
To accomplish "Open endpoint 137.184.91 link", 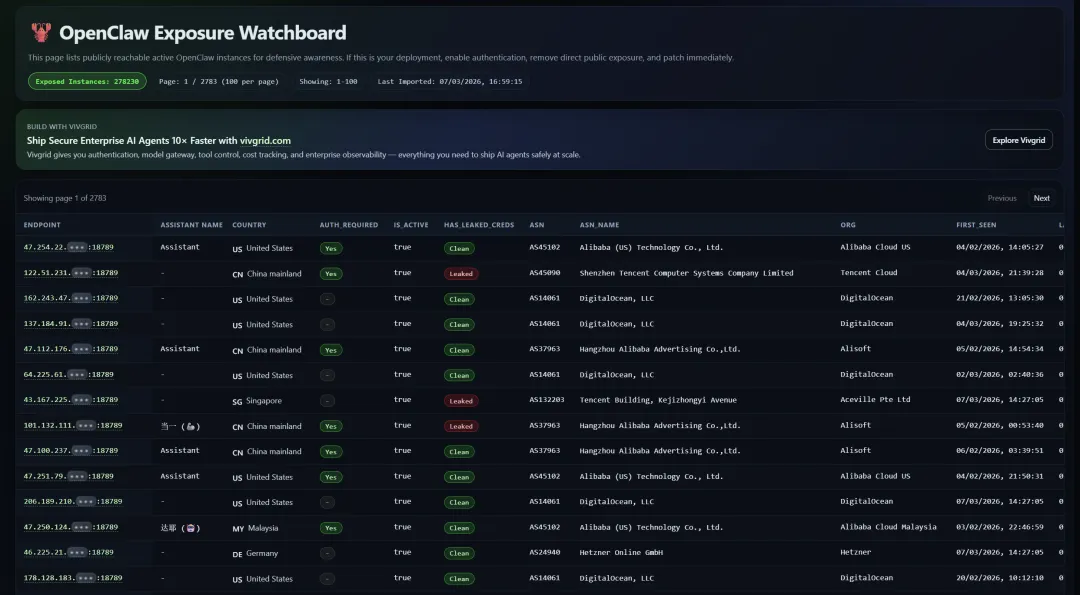I will click(70, 324).
